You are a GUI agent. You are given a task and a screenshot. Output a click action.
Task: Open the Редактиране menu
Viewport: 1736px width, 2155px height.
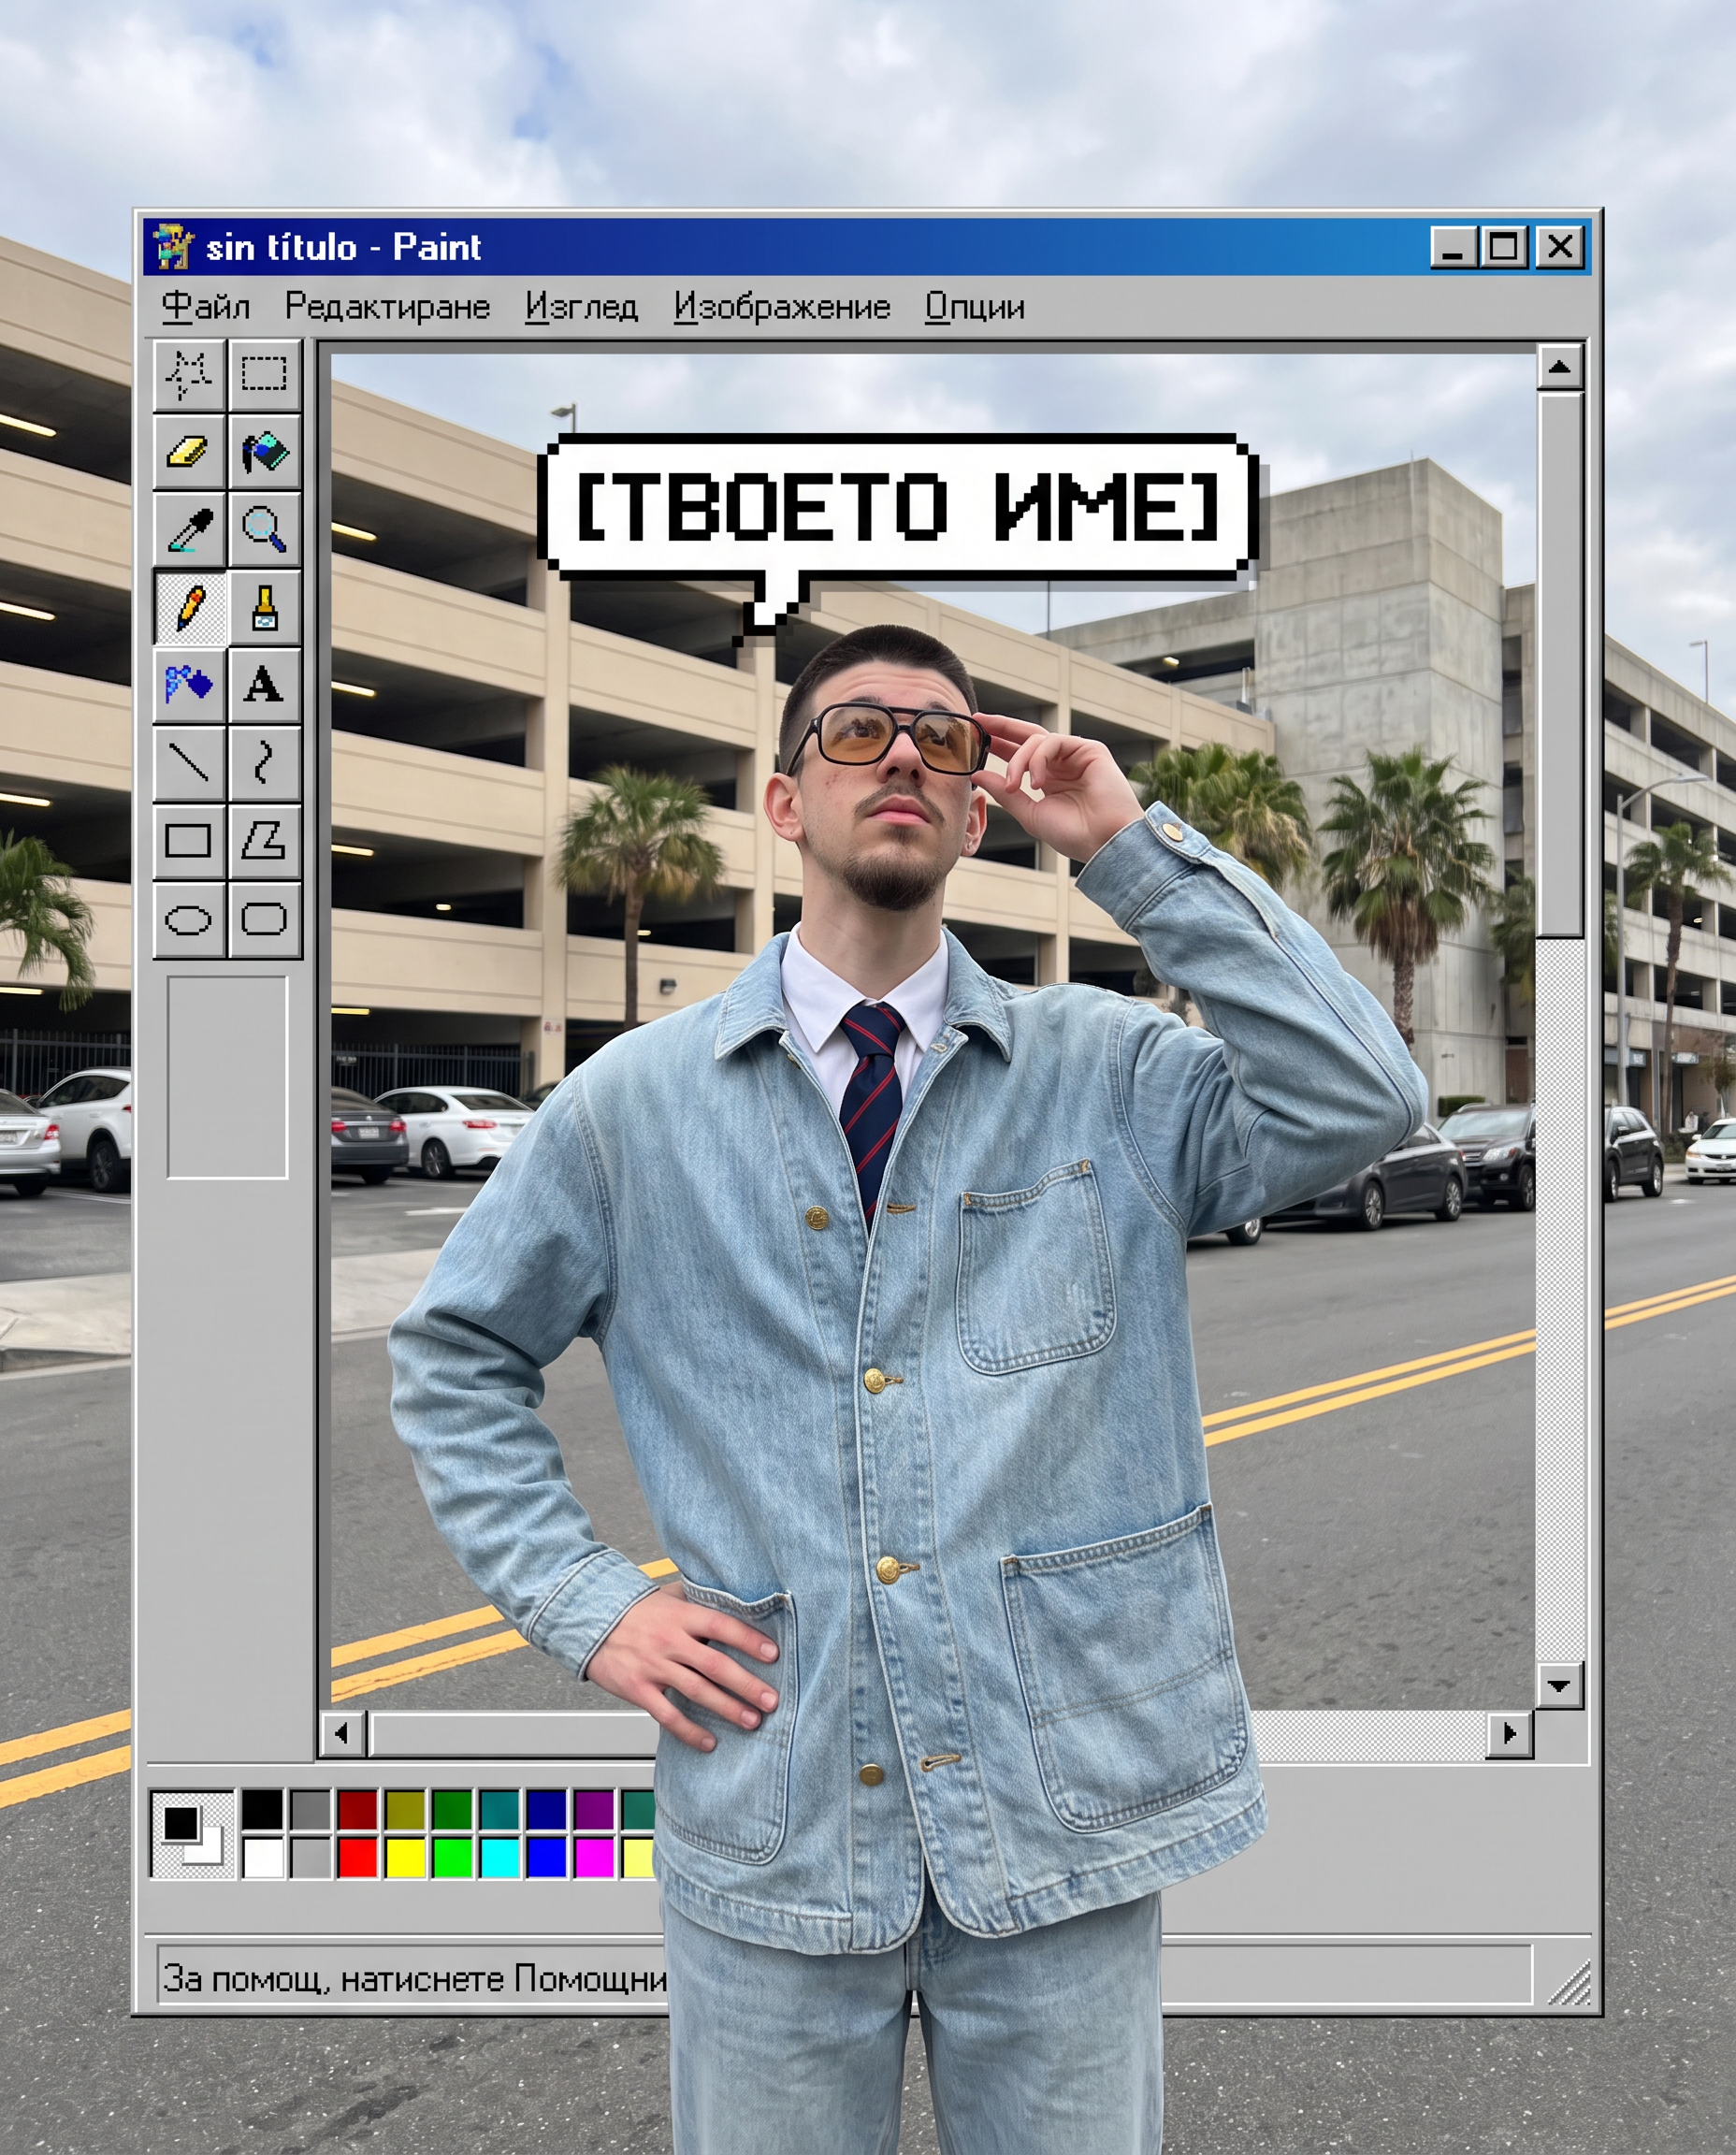(387, 307)
